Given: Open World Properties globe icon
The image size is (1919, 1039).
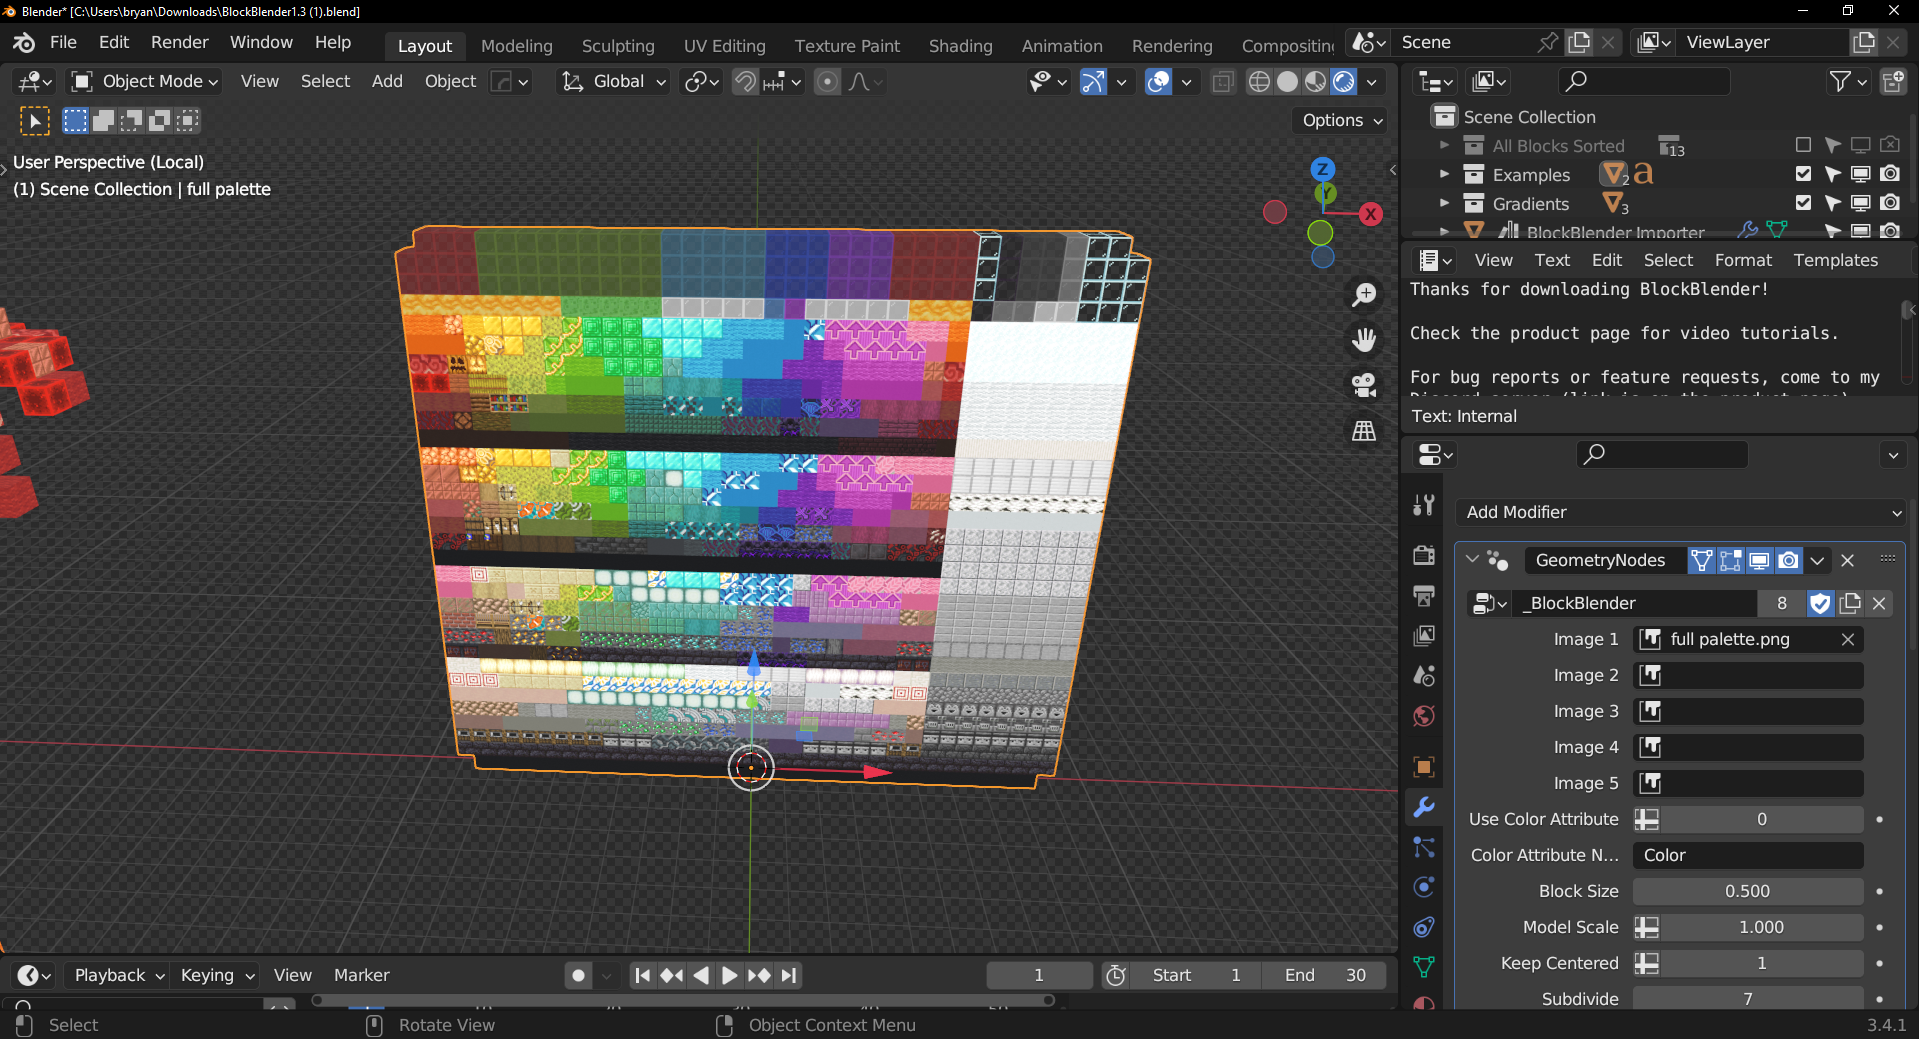Looking at the screenshot, I should [1424, 715].
